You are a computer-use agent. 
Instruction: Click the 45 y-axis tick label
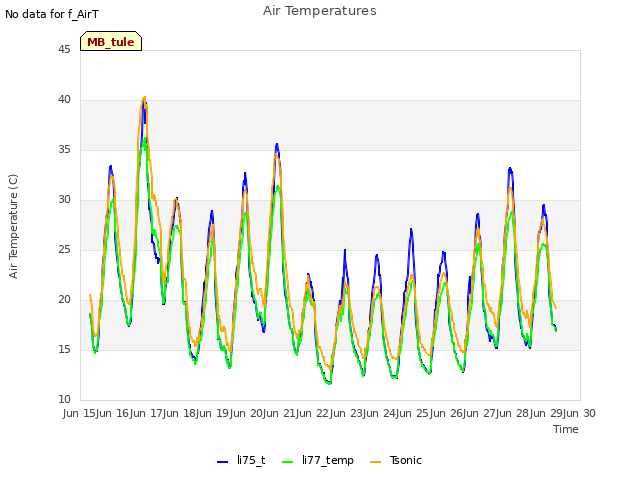click(64, 49)
